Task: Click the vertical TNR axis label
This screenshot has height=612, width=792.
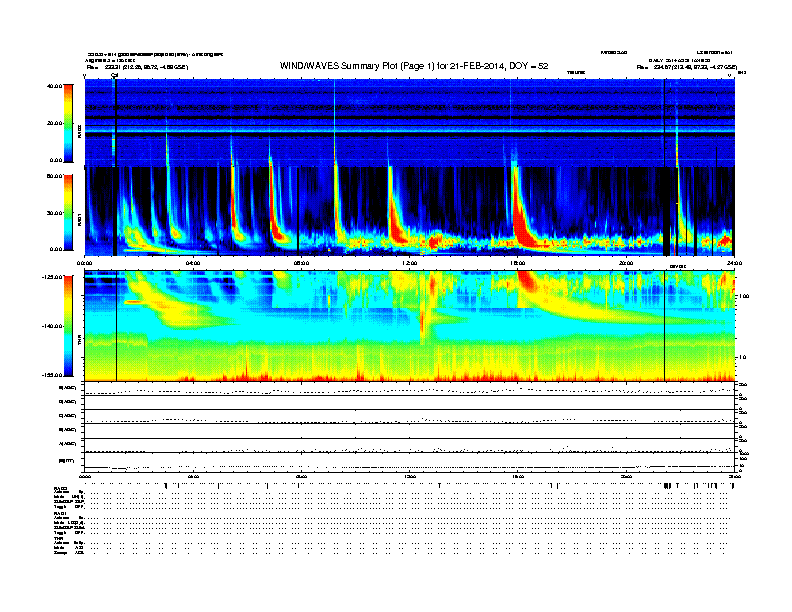Action: pyautogui.click(x=79, y=341)
